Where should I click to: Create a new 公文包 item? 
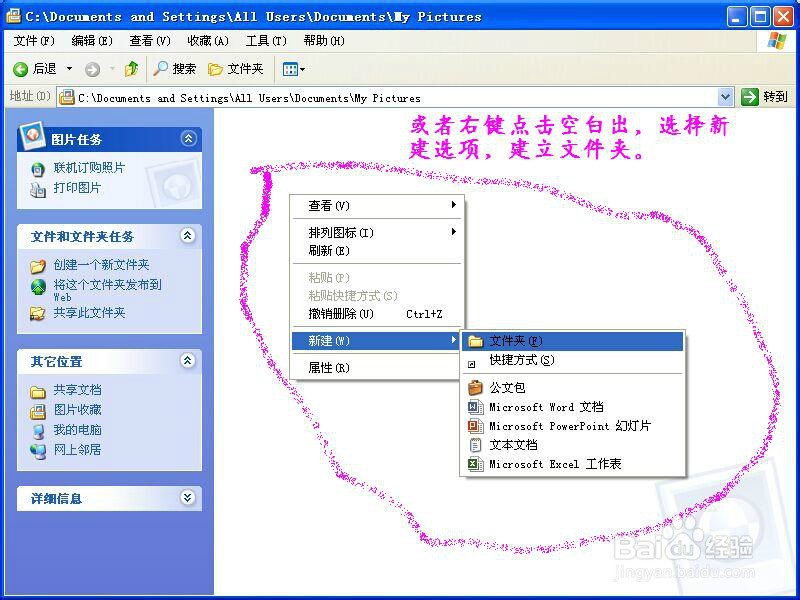(x=572, y=388)
